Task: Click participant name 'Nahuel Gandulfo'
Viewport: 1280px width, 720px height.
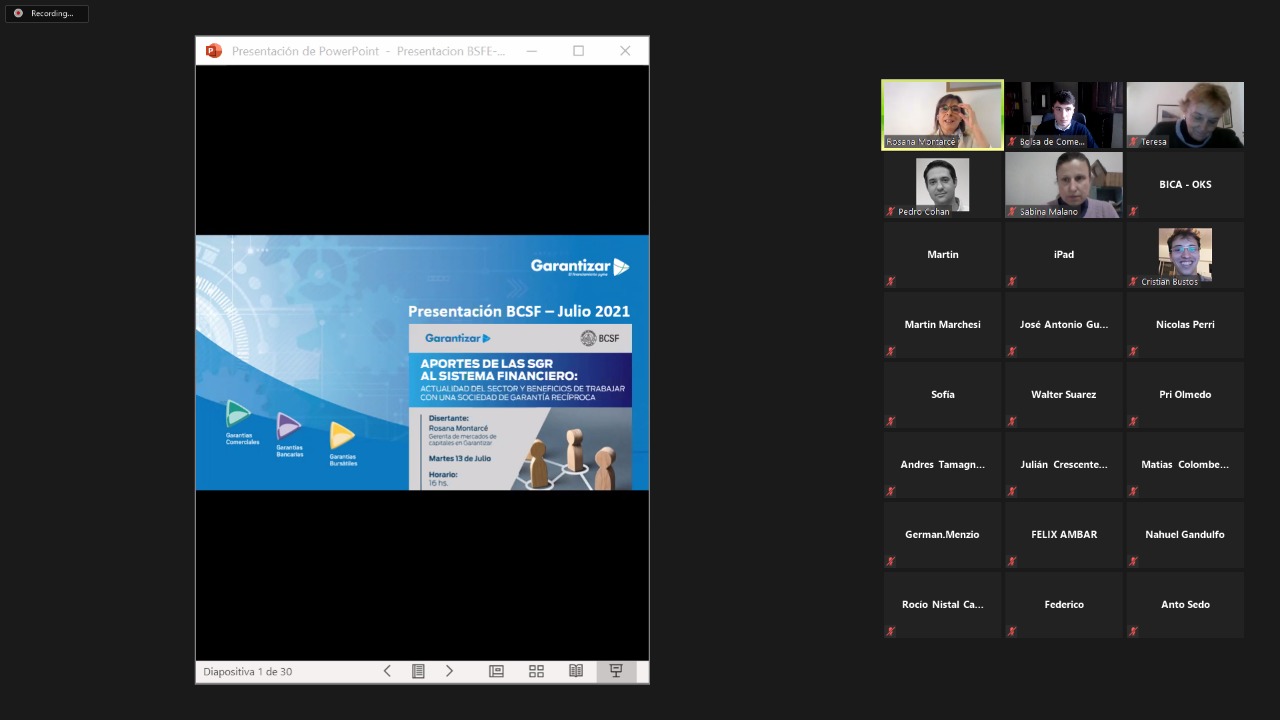Action: (1185, 534)
